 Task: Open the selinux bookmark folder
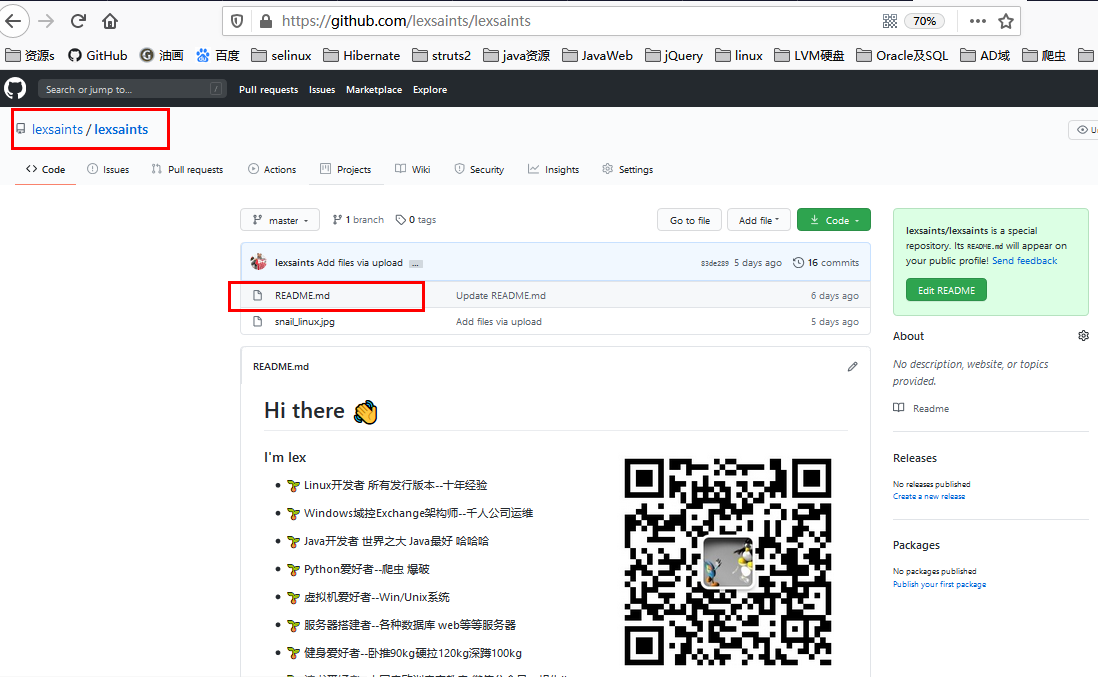(x=282, y=55)
